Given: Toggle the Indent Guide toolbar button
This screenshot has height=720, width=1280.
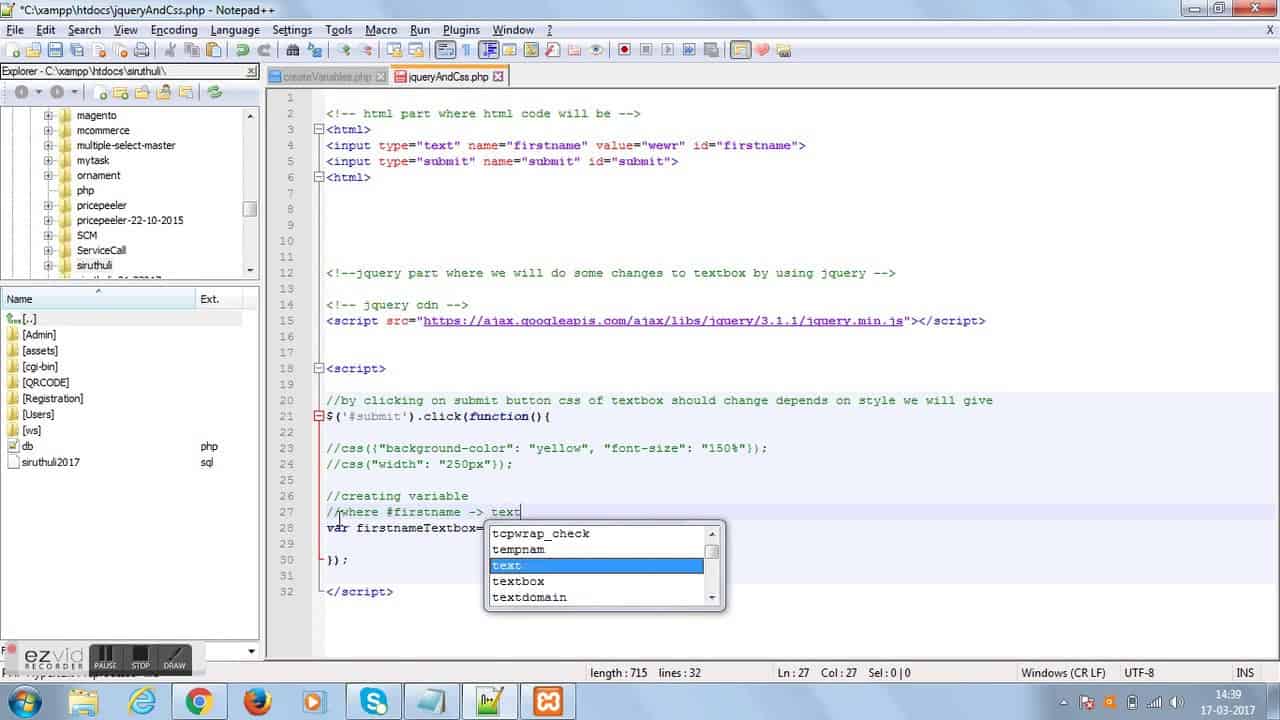Looking at the screenshot, I should tap(489, 50).
